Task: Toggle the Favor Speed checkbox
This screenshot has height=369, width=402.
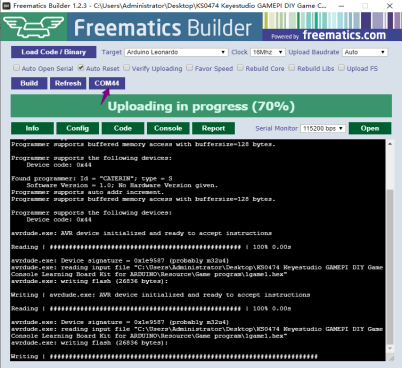Action: point(189,68)
